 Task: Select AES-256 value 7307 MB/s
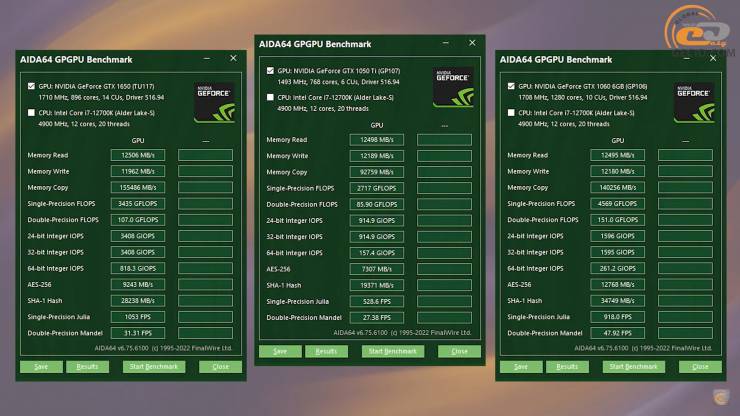(377, 269)
